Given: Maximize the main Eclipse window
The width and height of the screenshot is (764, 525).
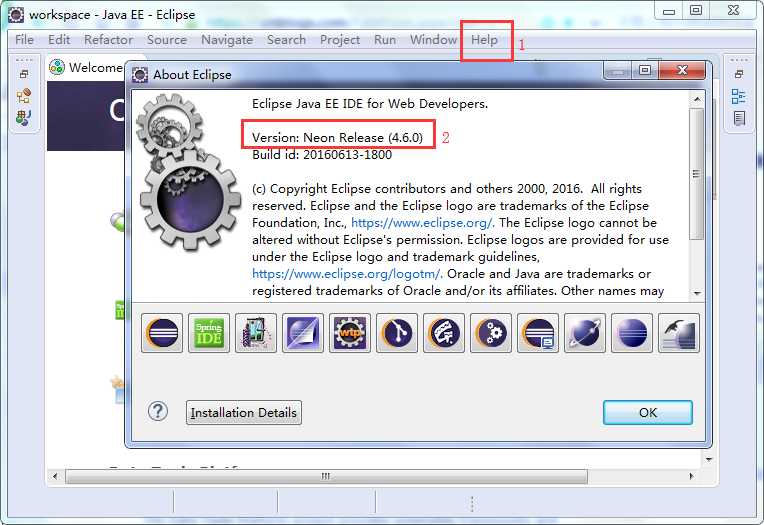Looking at the screenshot, I should pyautogui.click(x=696, y=11).
